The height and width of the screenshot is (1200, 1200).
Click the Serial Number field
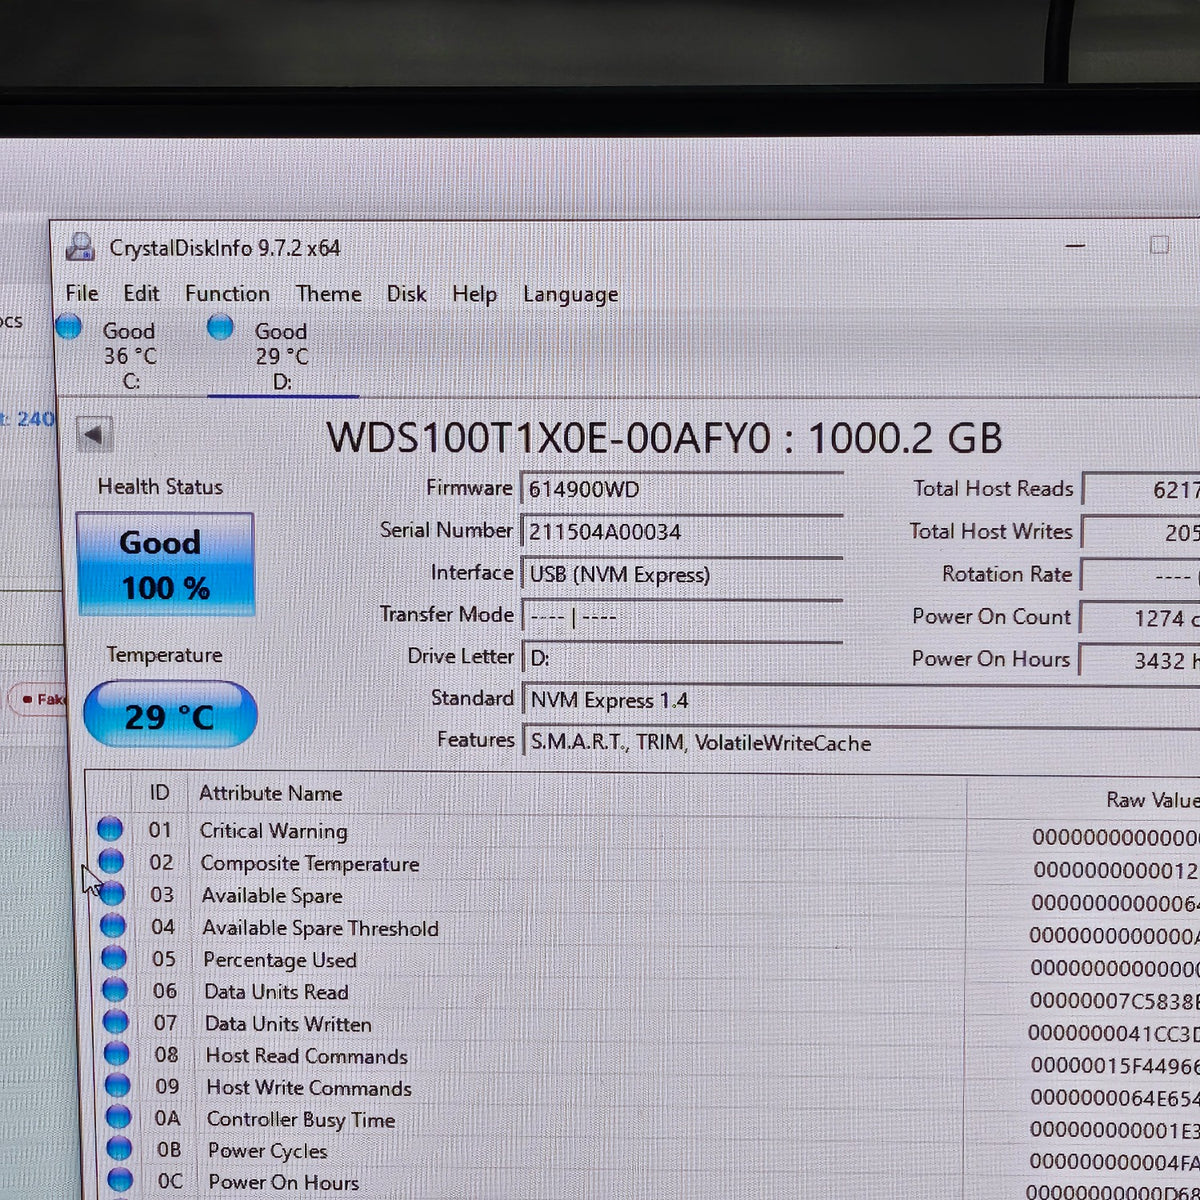682,532
